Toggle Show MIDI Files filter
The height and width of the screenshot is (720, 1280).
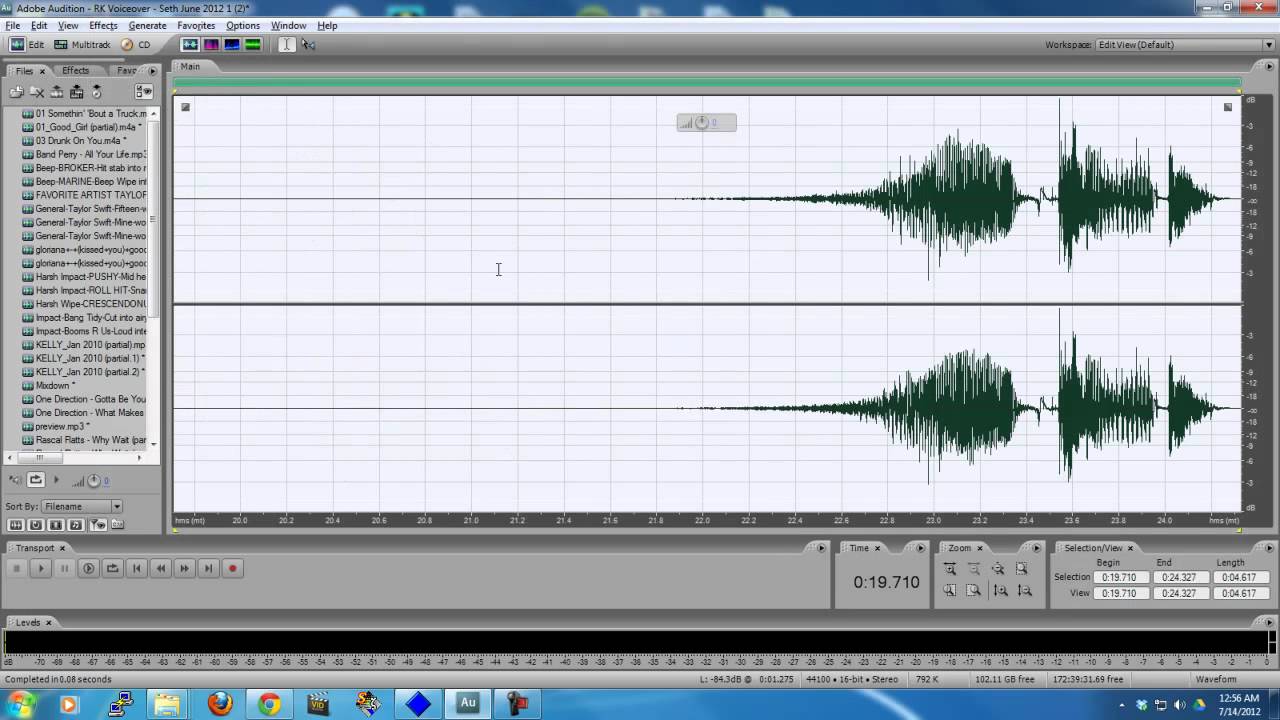click(x=75, y=525)
